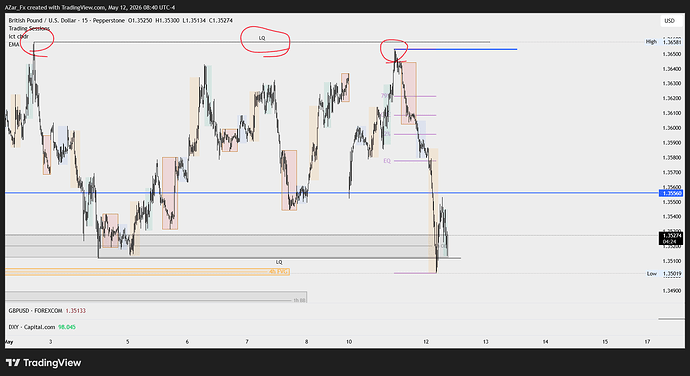Click the 1.35100 price scale label
Screen dimensions: 690x376
tap(672, 261)
